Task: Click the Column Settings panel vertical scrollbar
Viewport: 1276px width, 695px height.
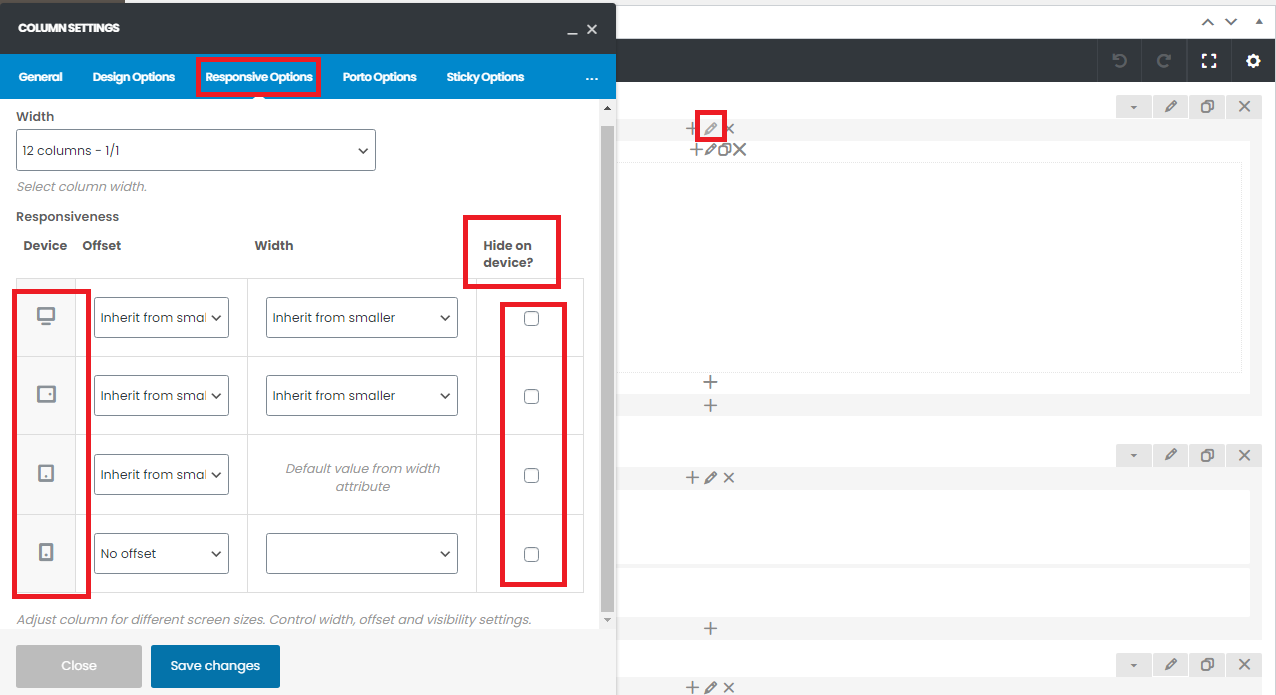Action: pyautogui.click(x=607, y=360)
